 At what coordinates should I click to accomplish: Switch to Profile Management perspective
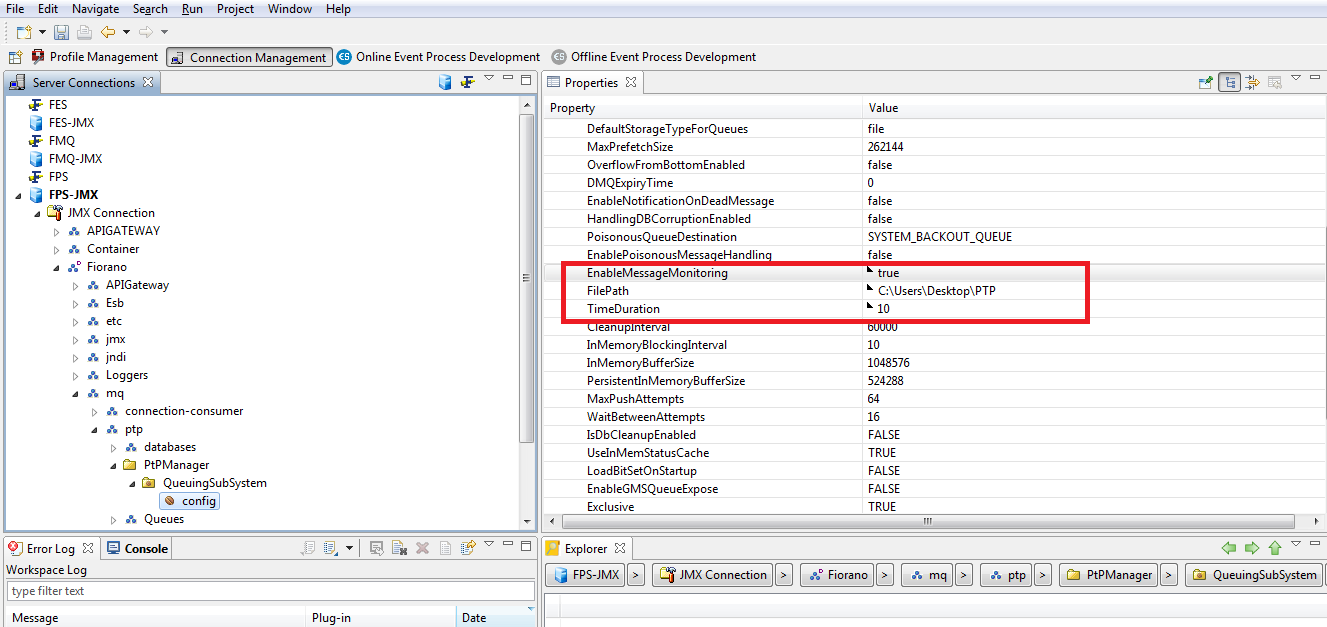click(x=95, y=58)
